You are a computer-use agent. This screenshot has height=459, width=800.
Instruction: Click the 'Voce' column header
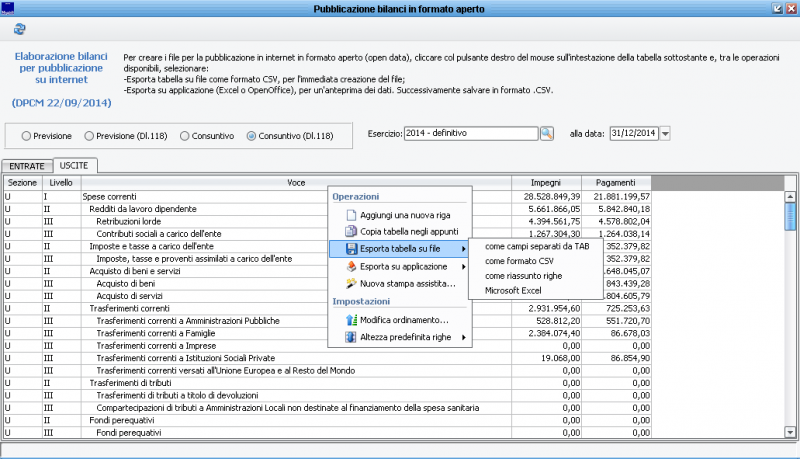click(x=296, y=183)
